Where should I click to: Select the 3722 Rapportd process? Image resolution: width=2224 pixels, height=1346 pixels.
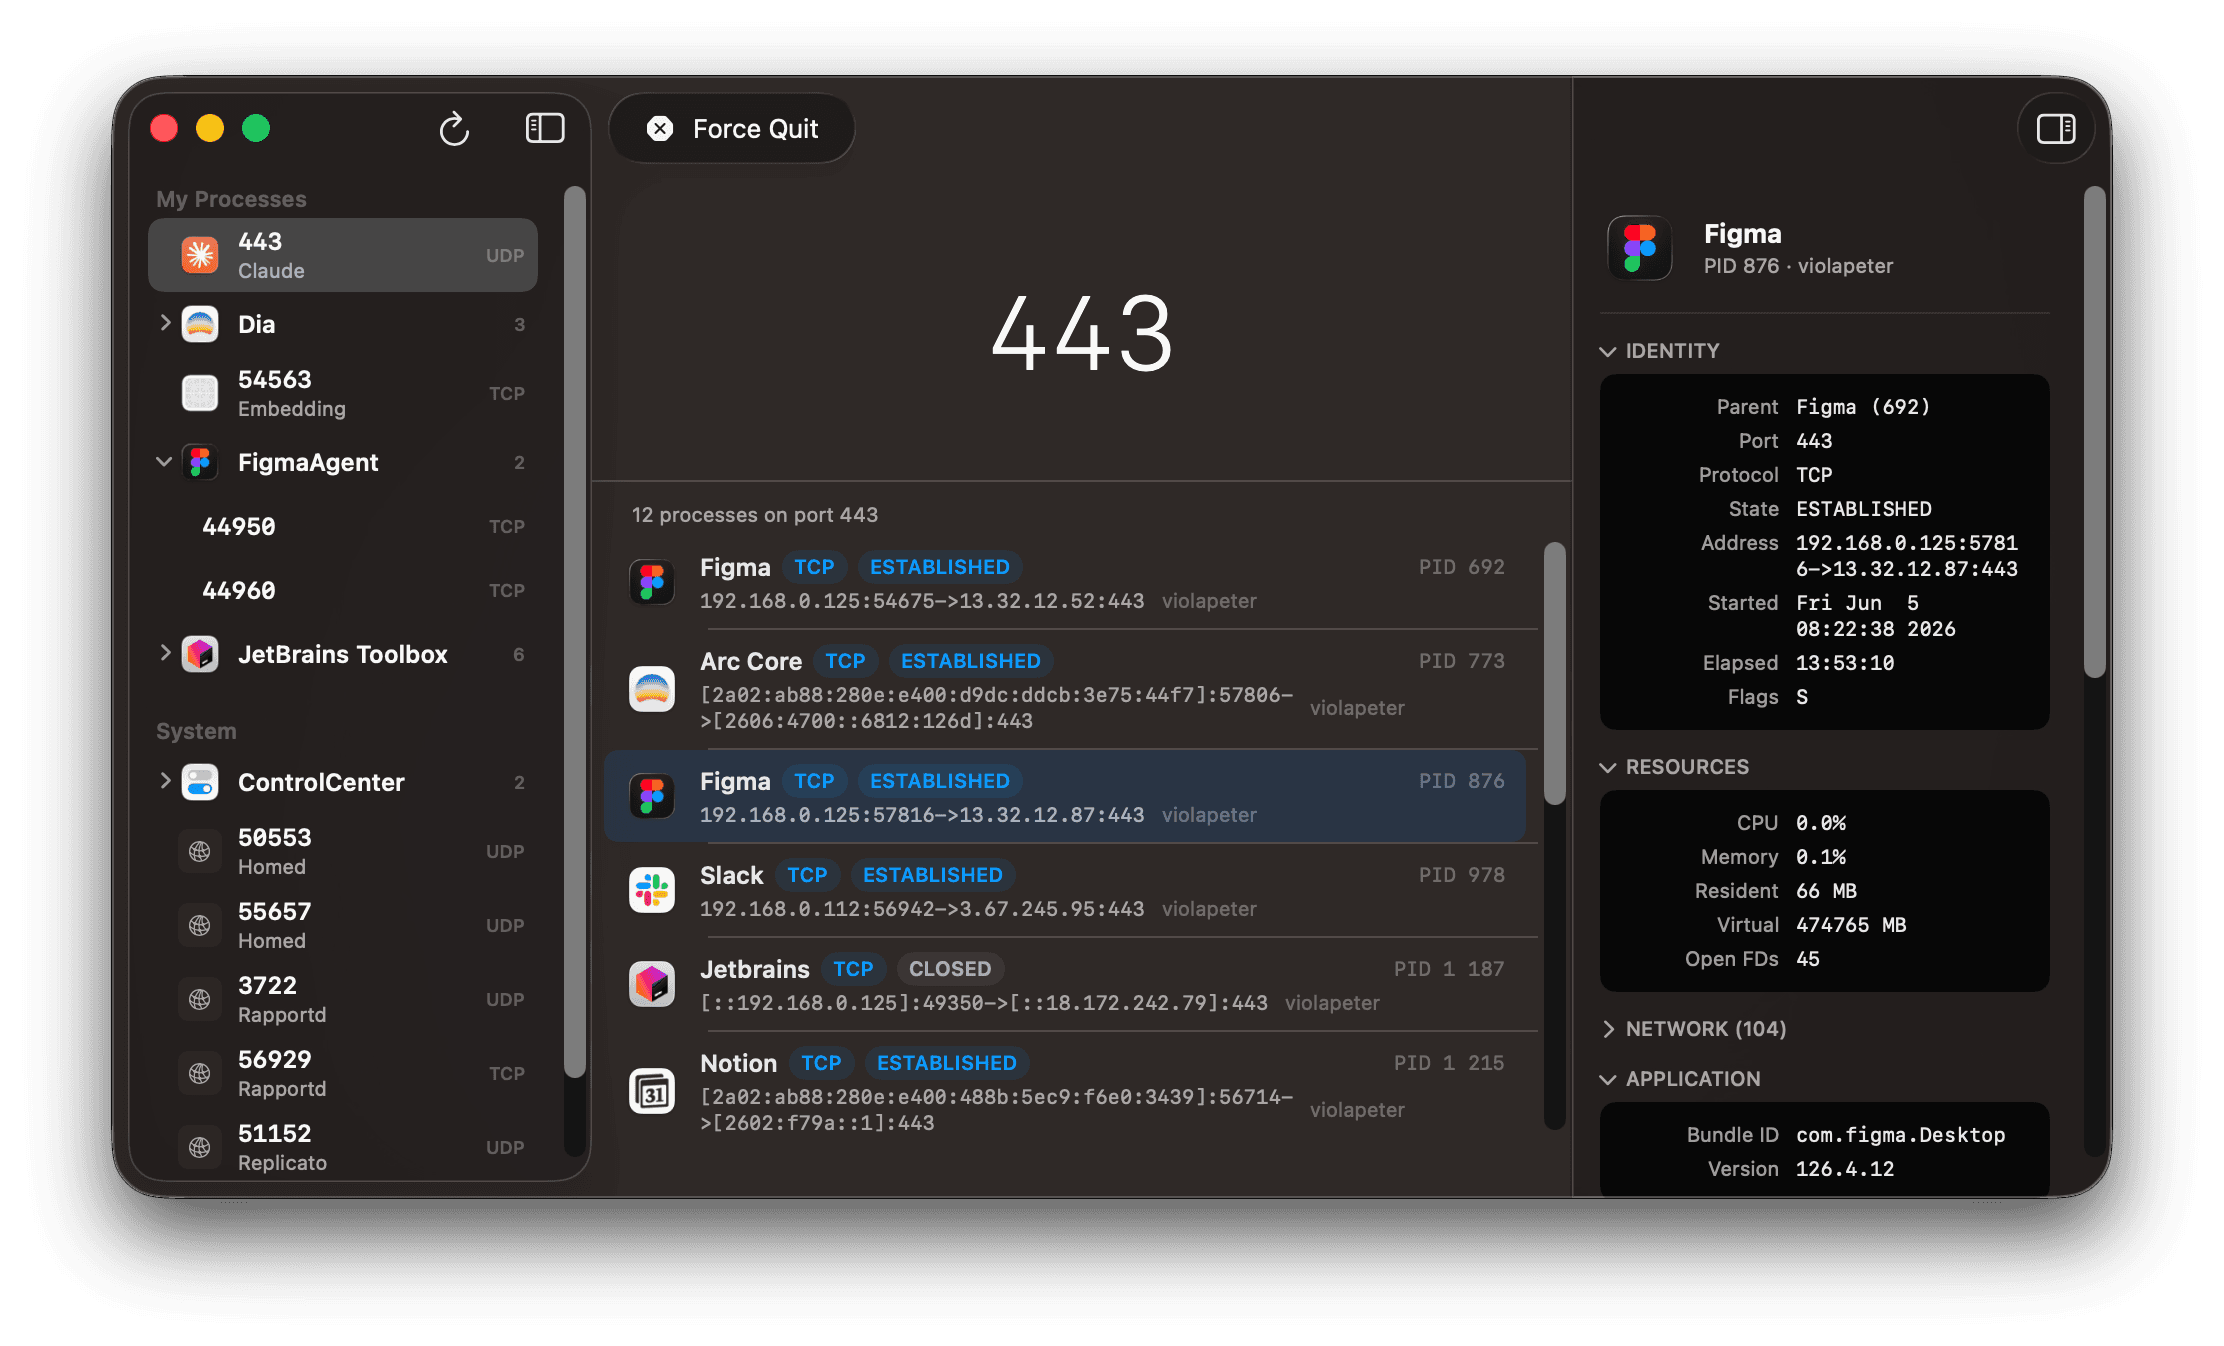coord(343,999)
